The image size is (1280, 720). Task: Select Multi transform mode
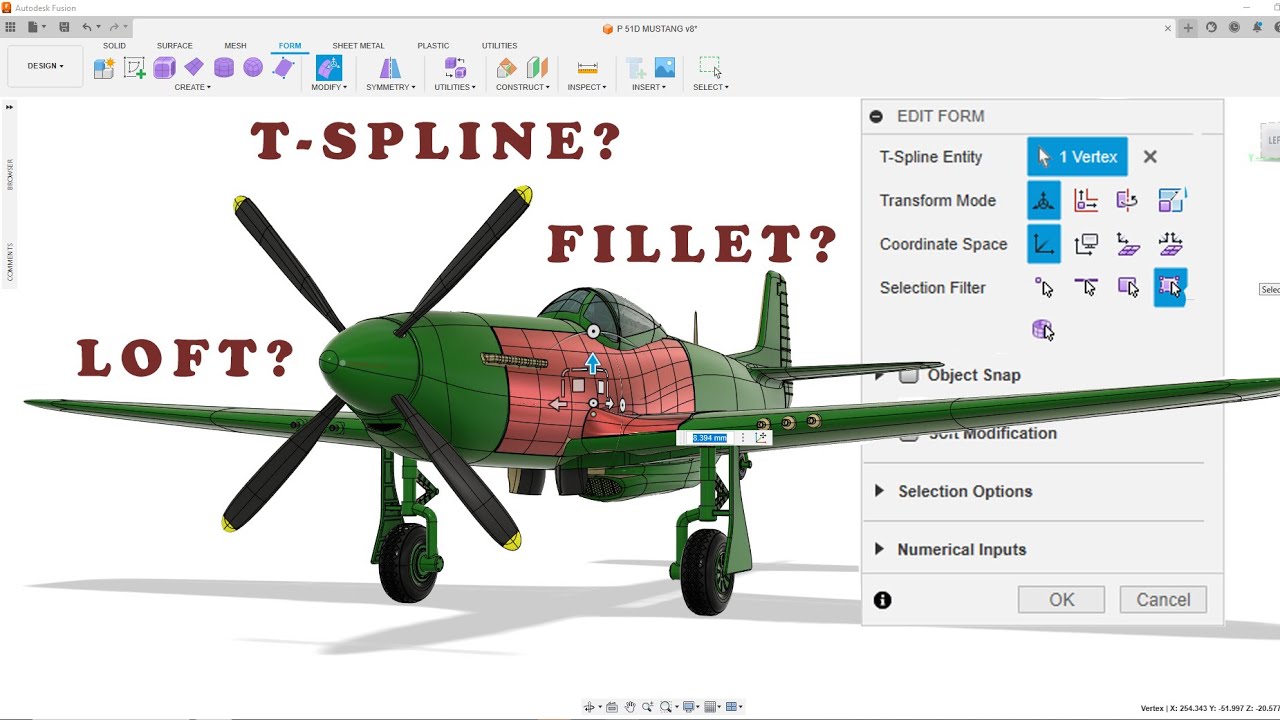(x=1044, y=200)
